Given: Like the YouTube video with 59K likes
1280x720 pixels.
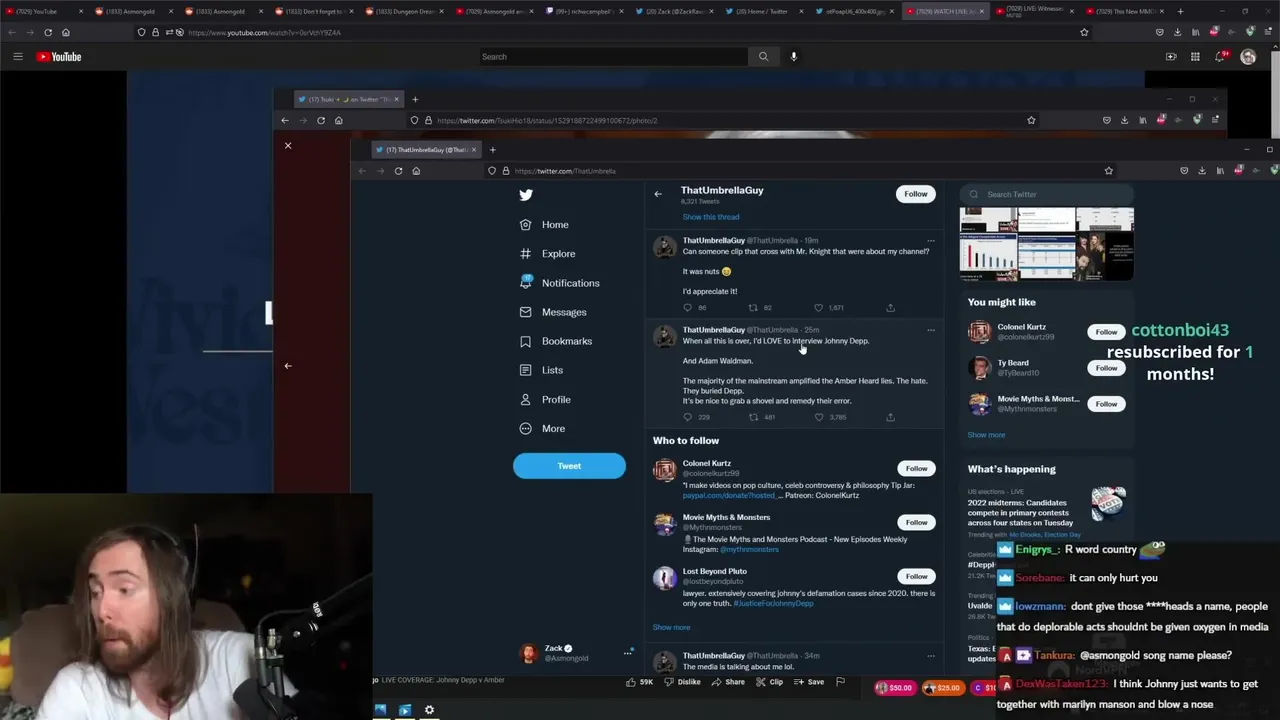Looking at the screenshot, I should tap(639, 682).
